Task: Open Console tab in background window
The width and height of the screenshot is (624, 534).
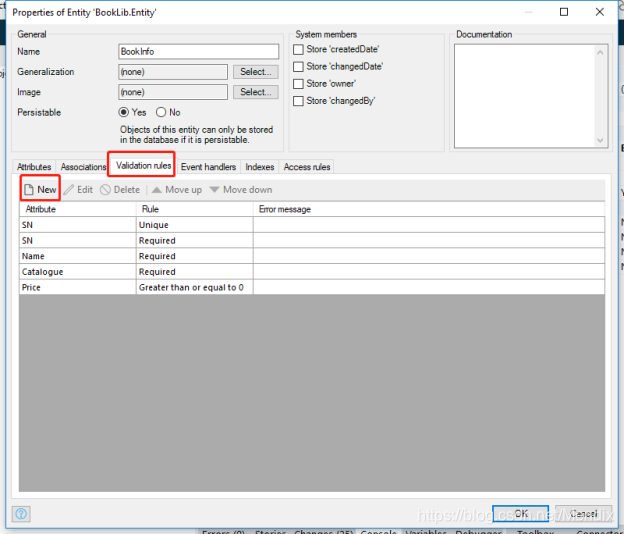Action: coord(378,531)
